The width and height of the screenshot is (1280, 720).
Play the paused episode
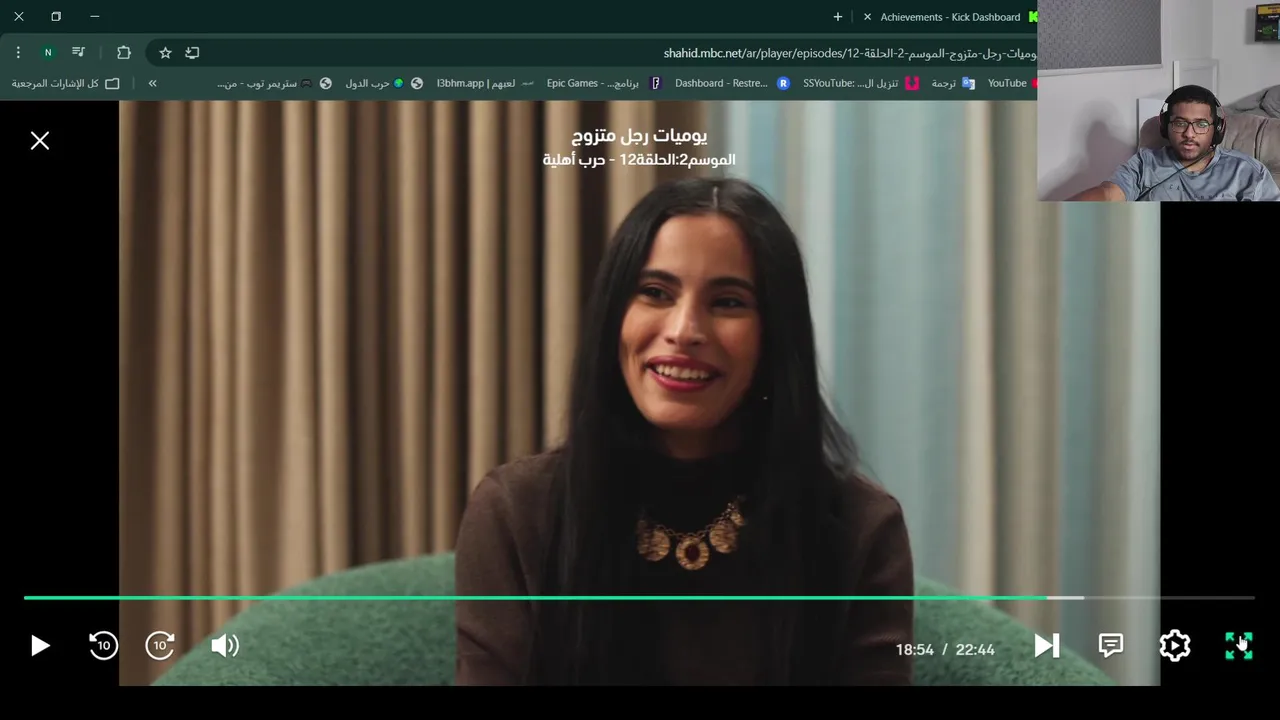[x=40, y=646]
